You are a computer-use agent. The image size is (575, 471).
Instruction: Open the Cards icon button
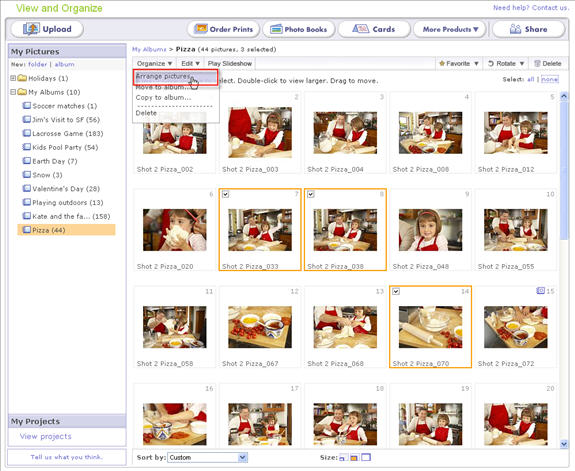(x=360, y=29)
